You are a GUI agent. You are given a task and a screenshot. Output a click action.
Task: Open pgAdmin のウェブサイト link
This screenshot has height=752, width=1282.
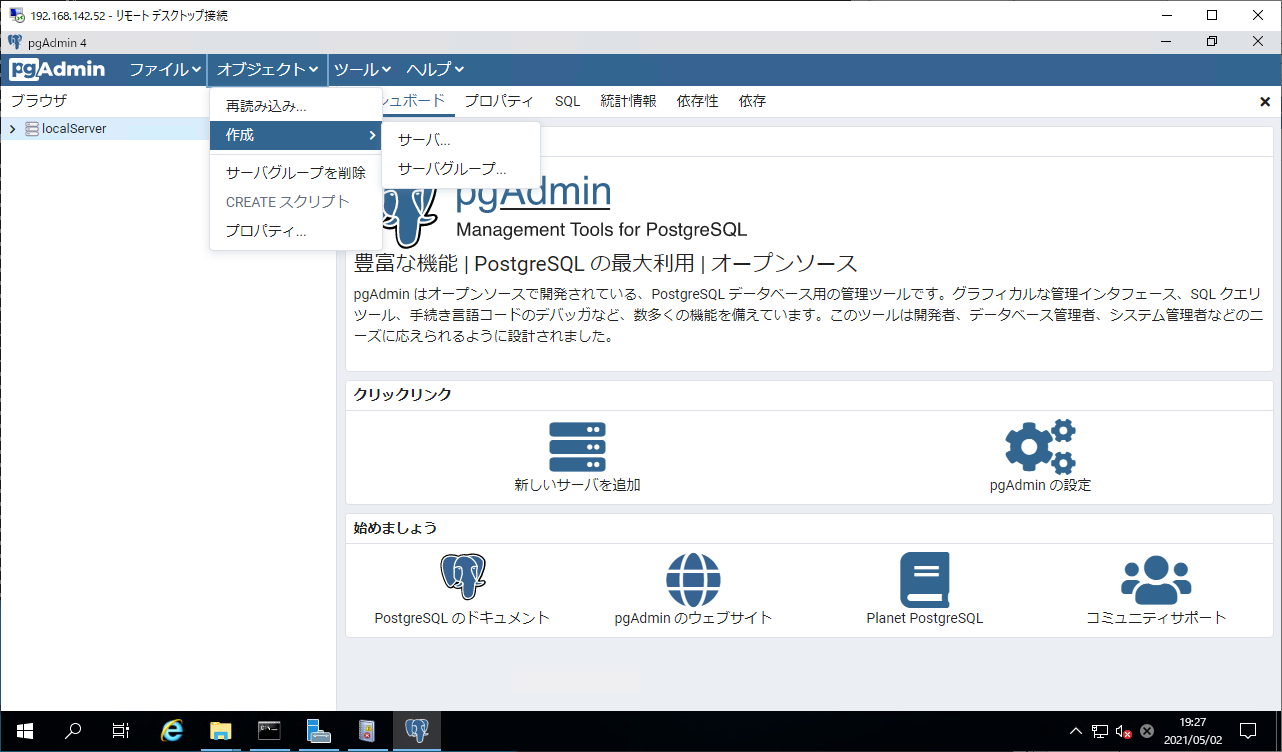[693, 618]
